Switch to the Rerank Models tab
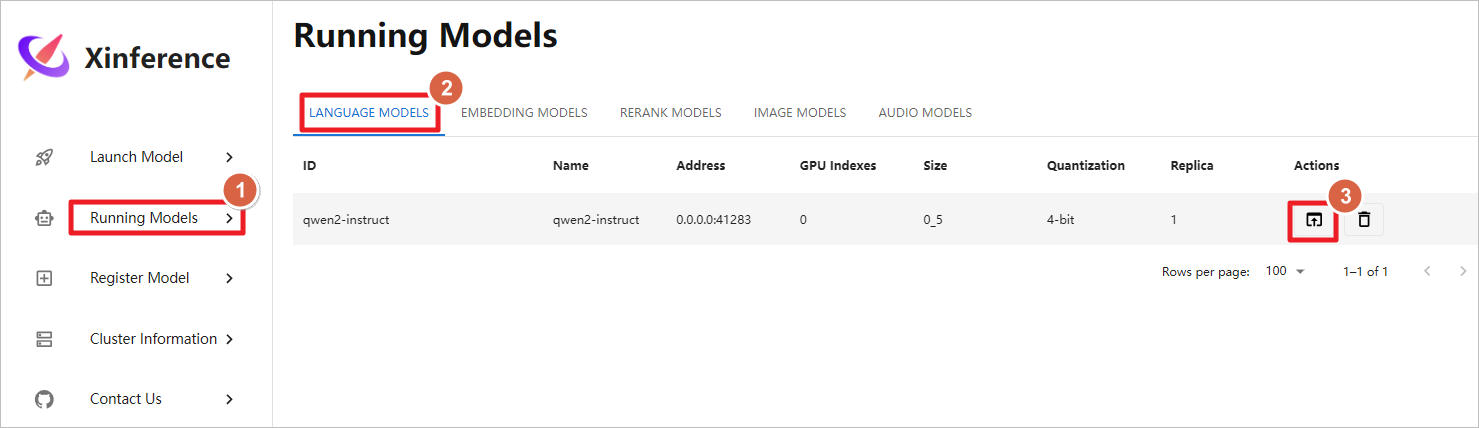Screen dimensions: 1479x428 coord(670,113)
